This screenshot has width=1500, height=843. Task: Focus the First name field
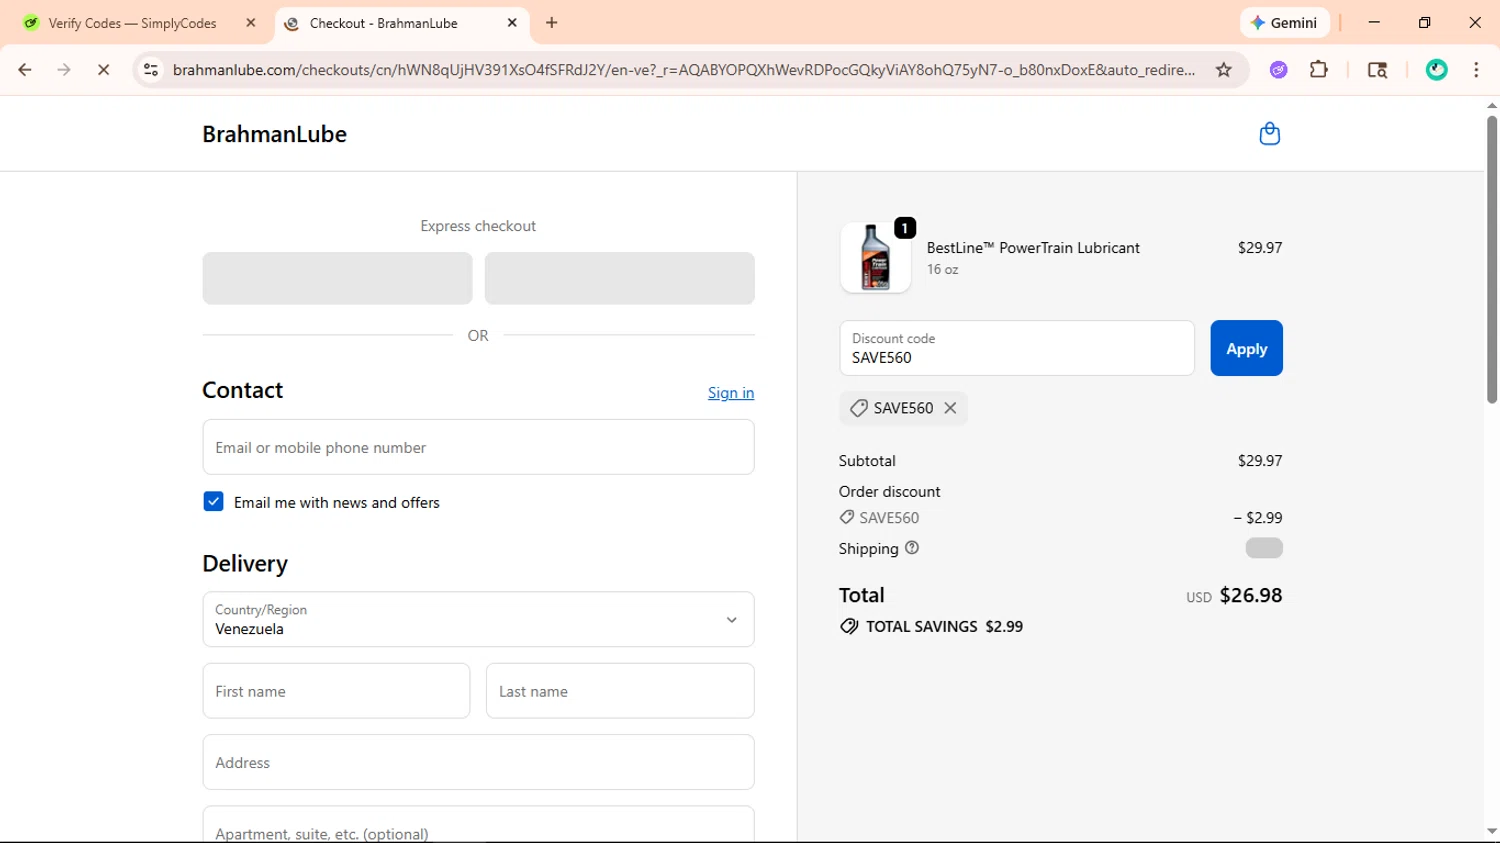coord(336,691)
